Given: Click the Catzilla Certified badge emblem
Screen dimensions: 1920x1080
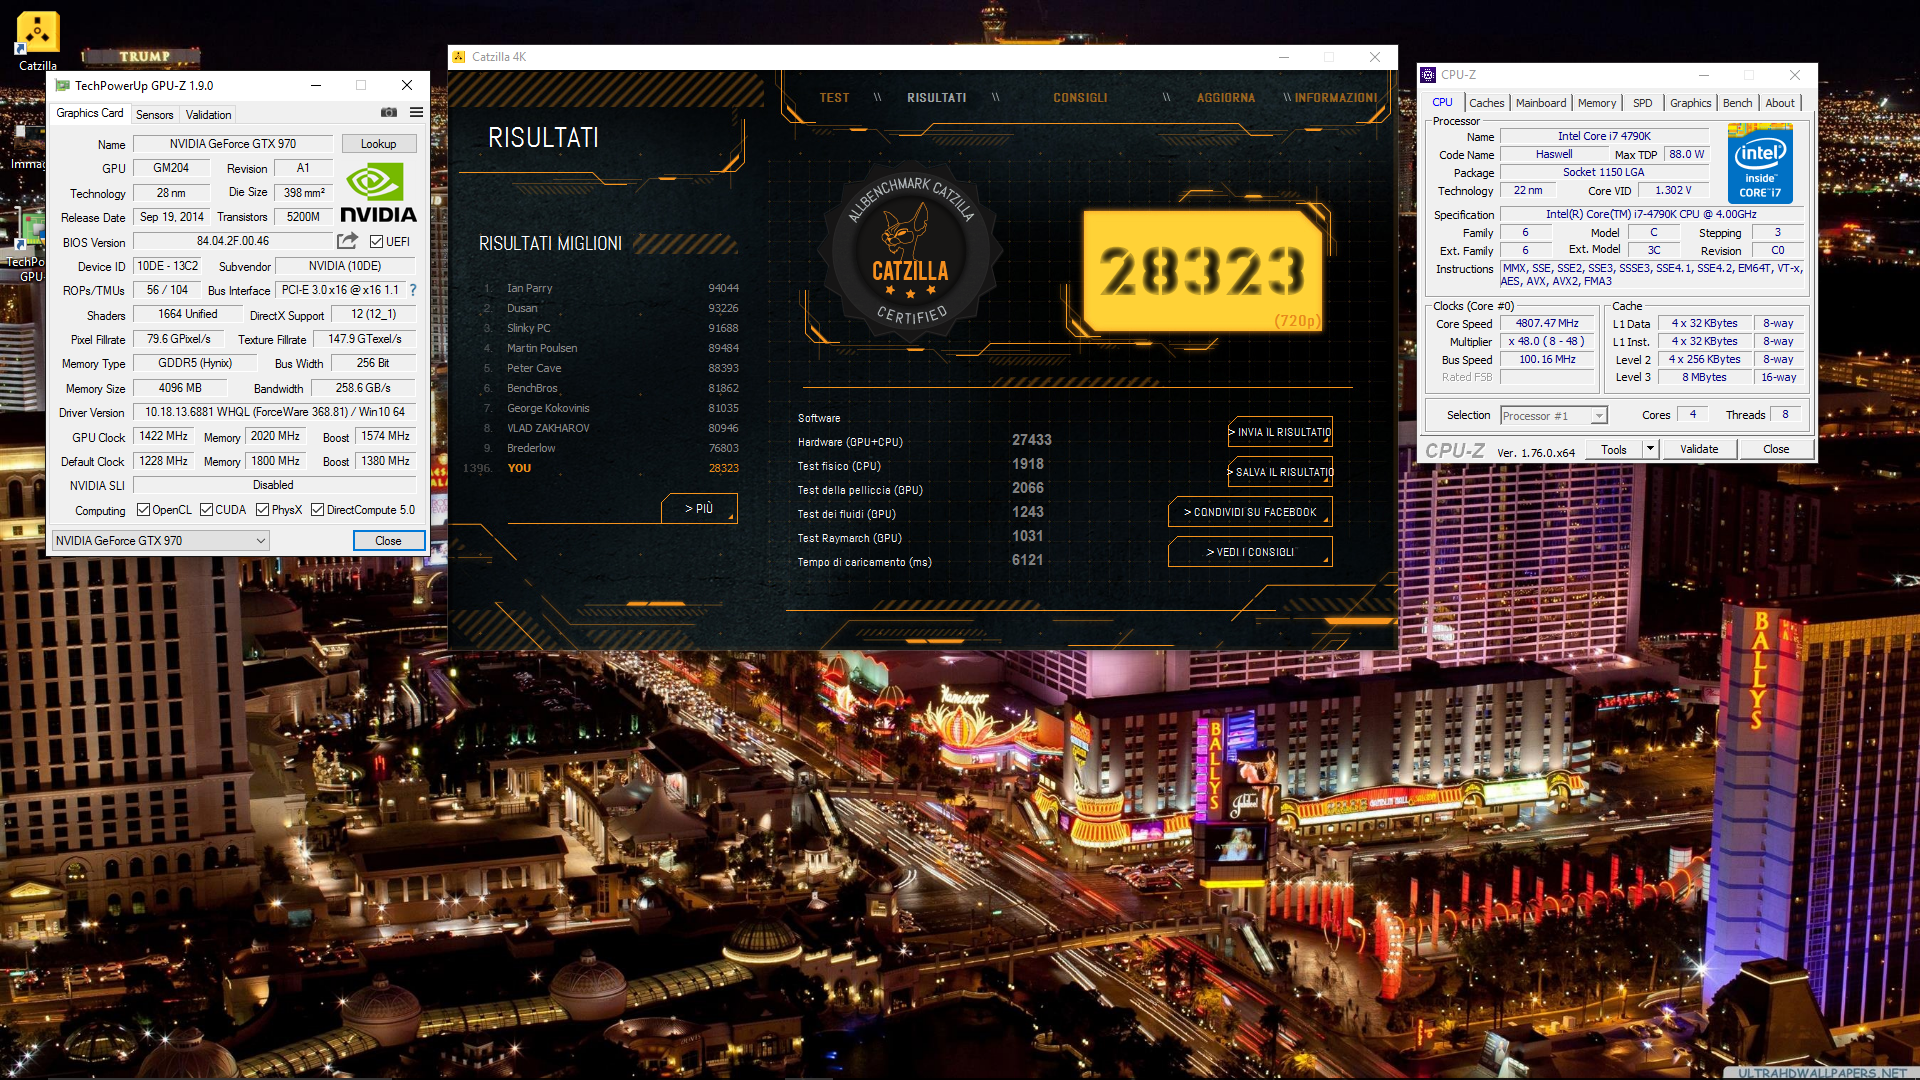Looking at the screenshot, I should click(x=910, y=250).
